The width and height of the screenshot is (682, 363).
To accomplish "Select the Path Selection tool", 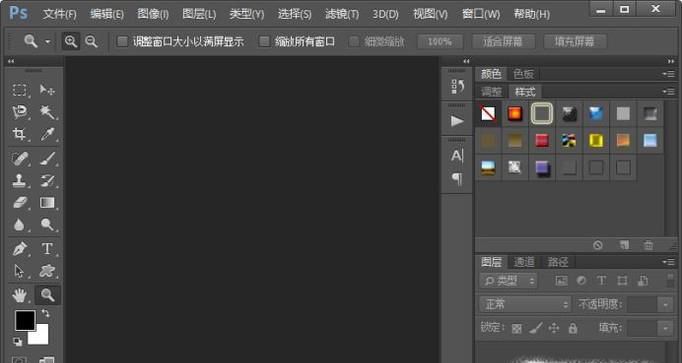I will (19, 271).
